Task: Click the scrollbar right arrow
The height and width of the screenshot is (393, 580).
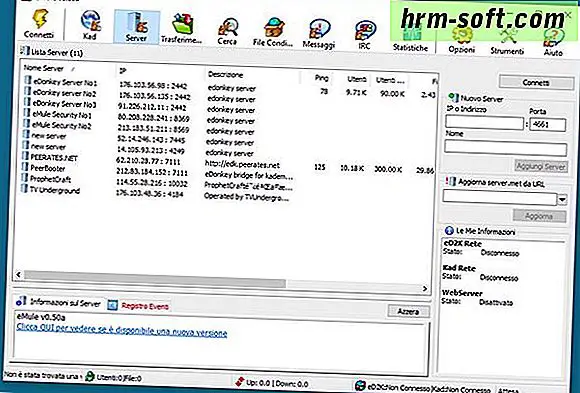Action: (425, 288)
